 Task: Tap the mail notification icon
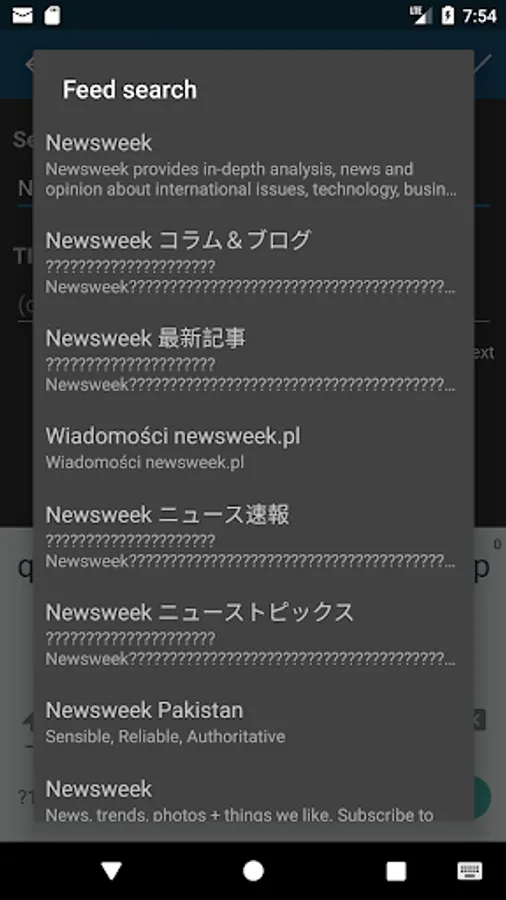[x=22, y=15]
